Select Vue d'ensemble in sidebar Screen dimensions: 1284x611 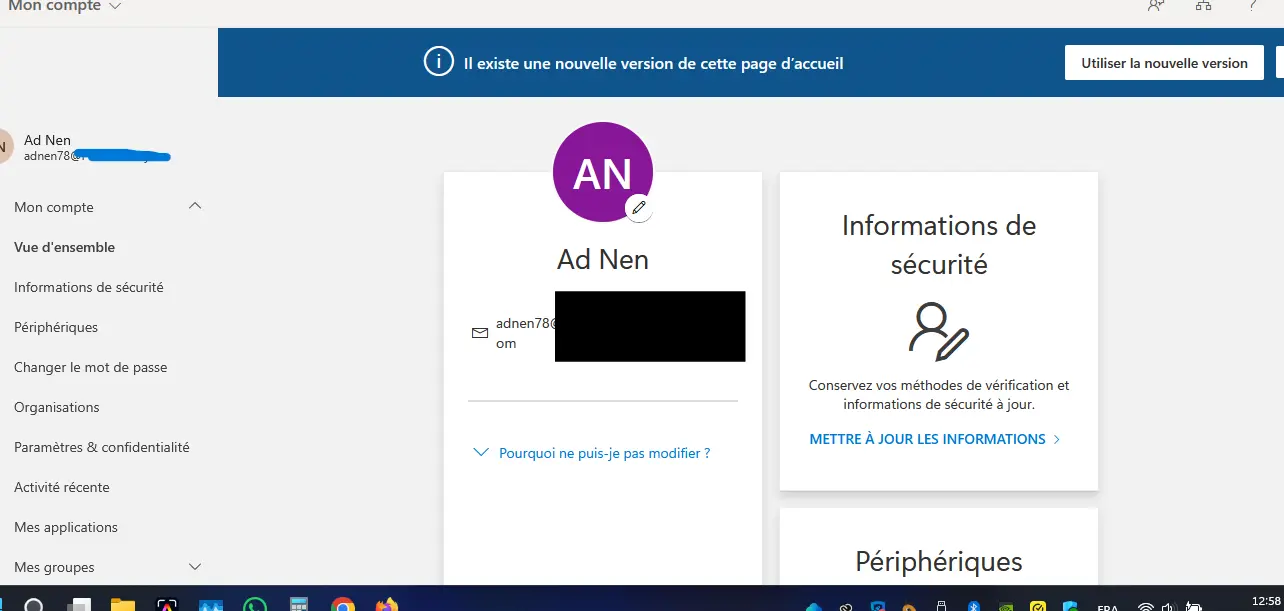tap(65, 247)
